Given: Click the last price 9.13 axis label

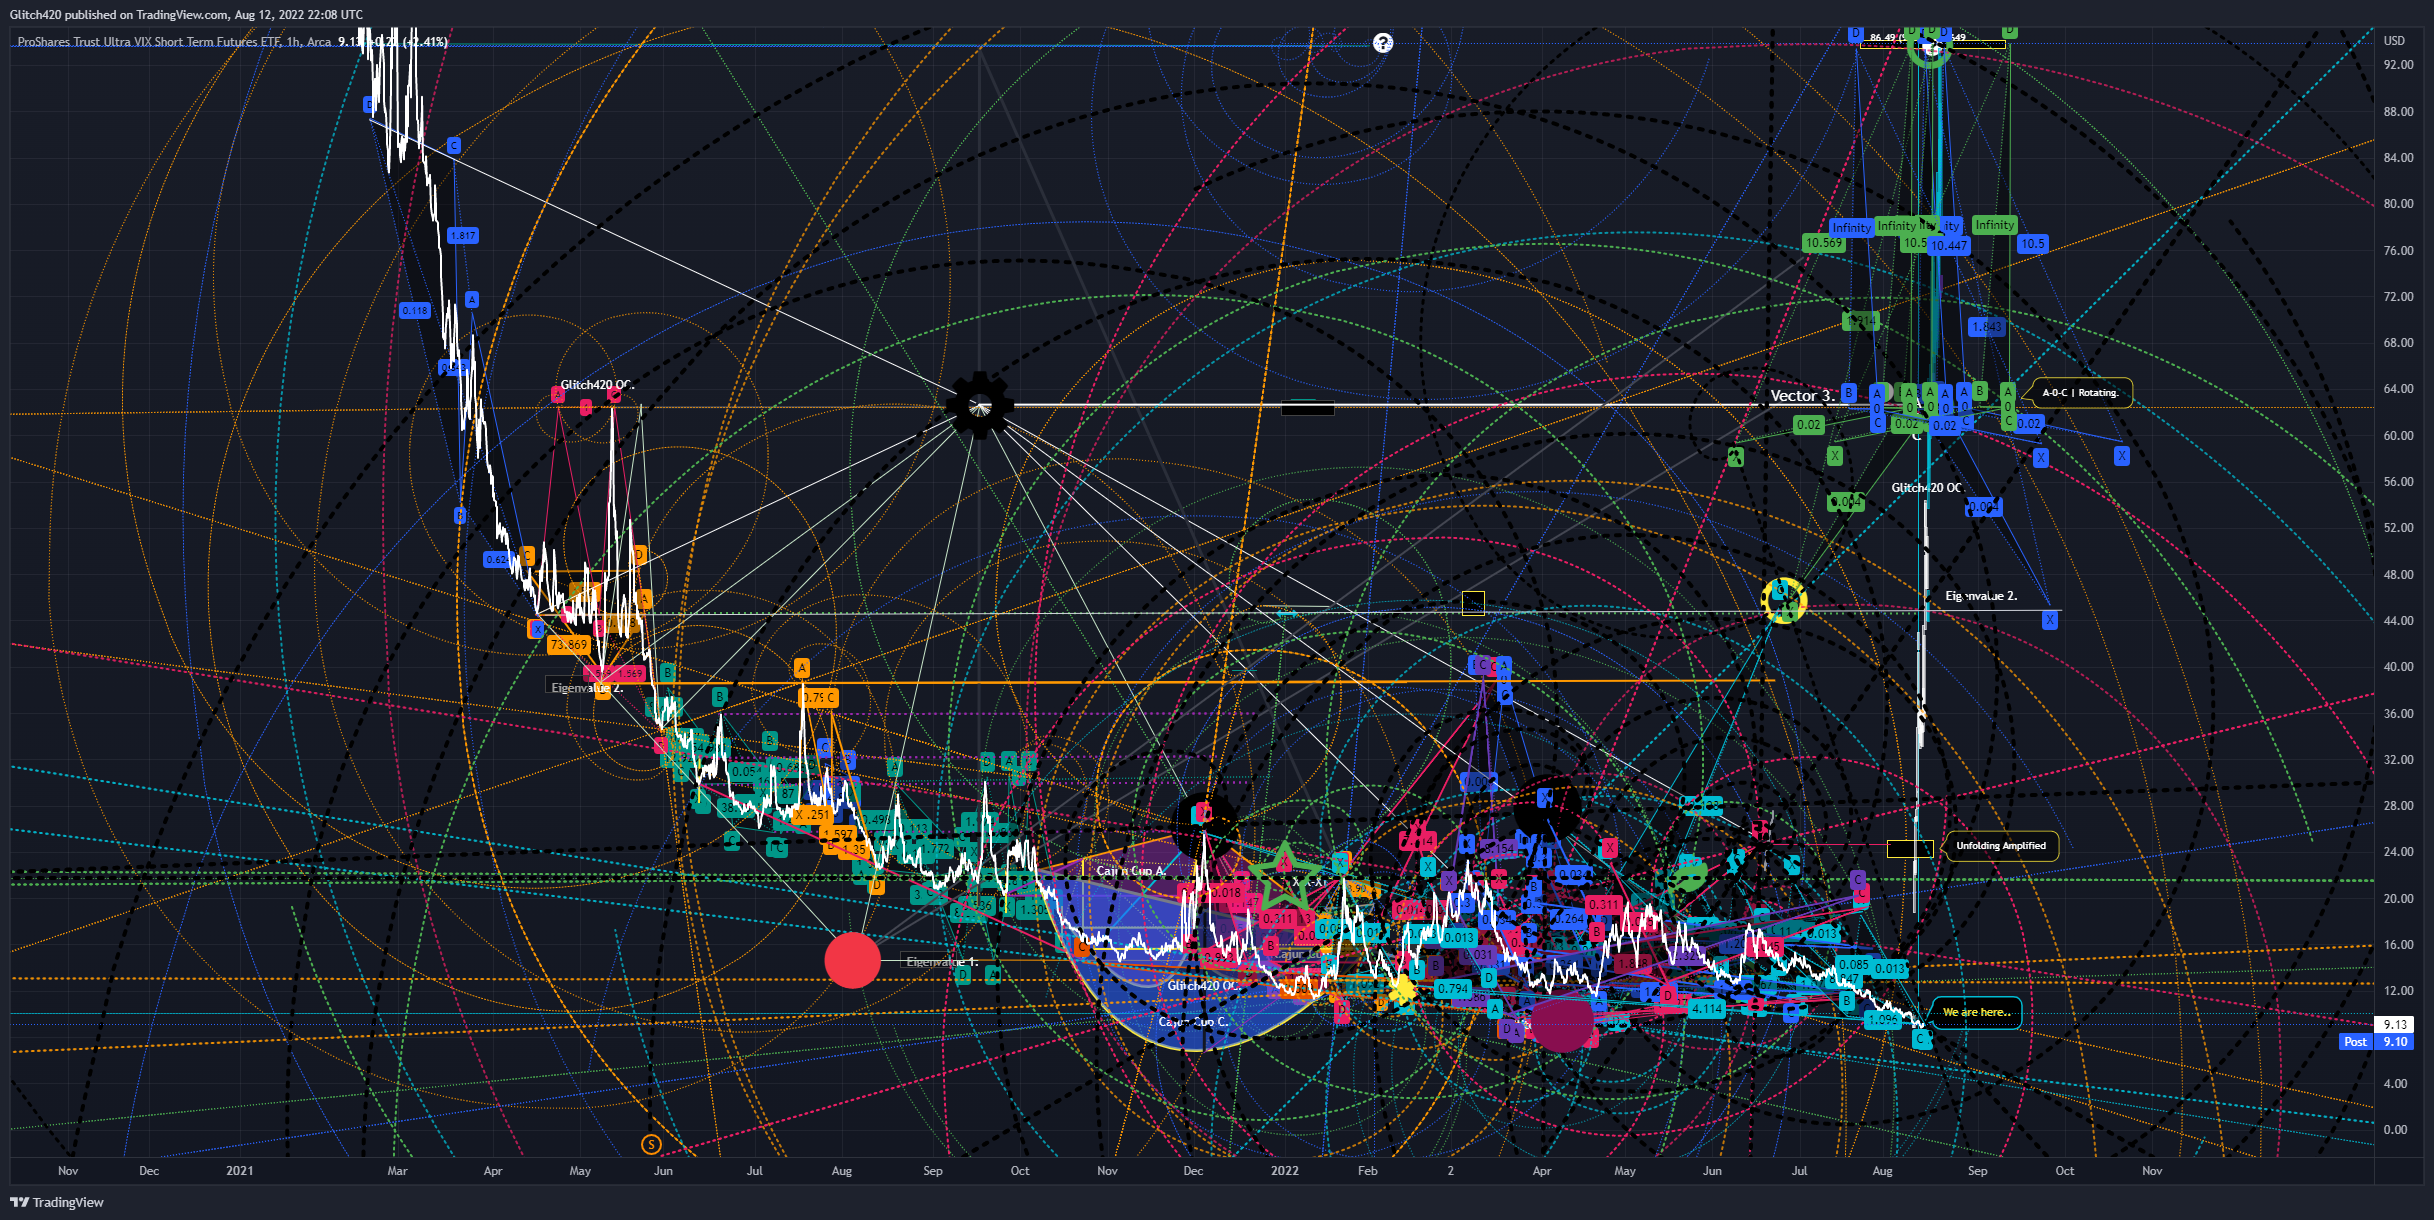Looking at the screenshot, I should pos(2395,1025).
